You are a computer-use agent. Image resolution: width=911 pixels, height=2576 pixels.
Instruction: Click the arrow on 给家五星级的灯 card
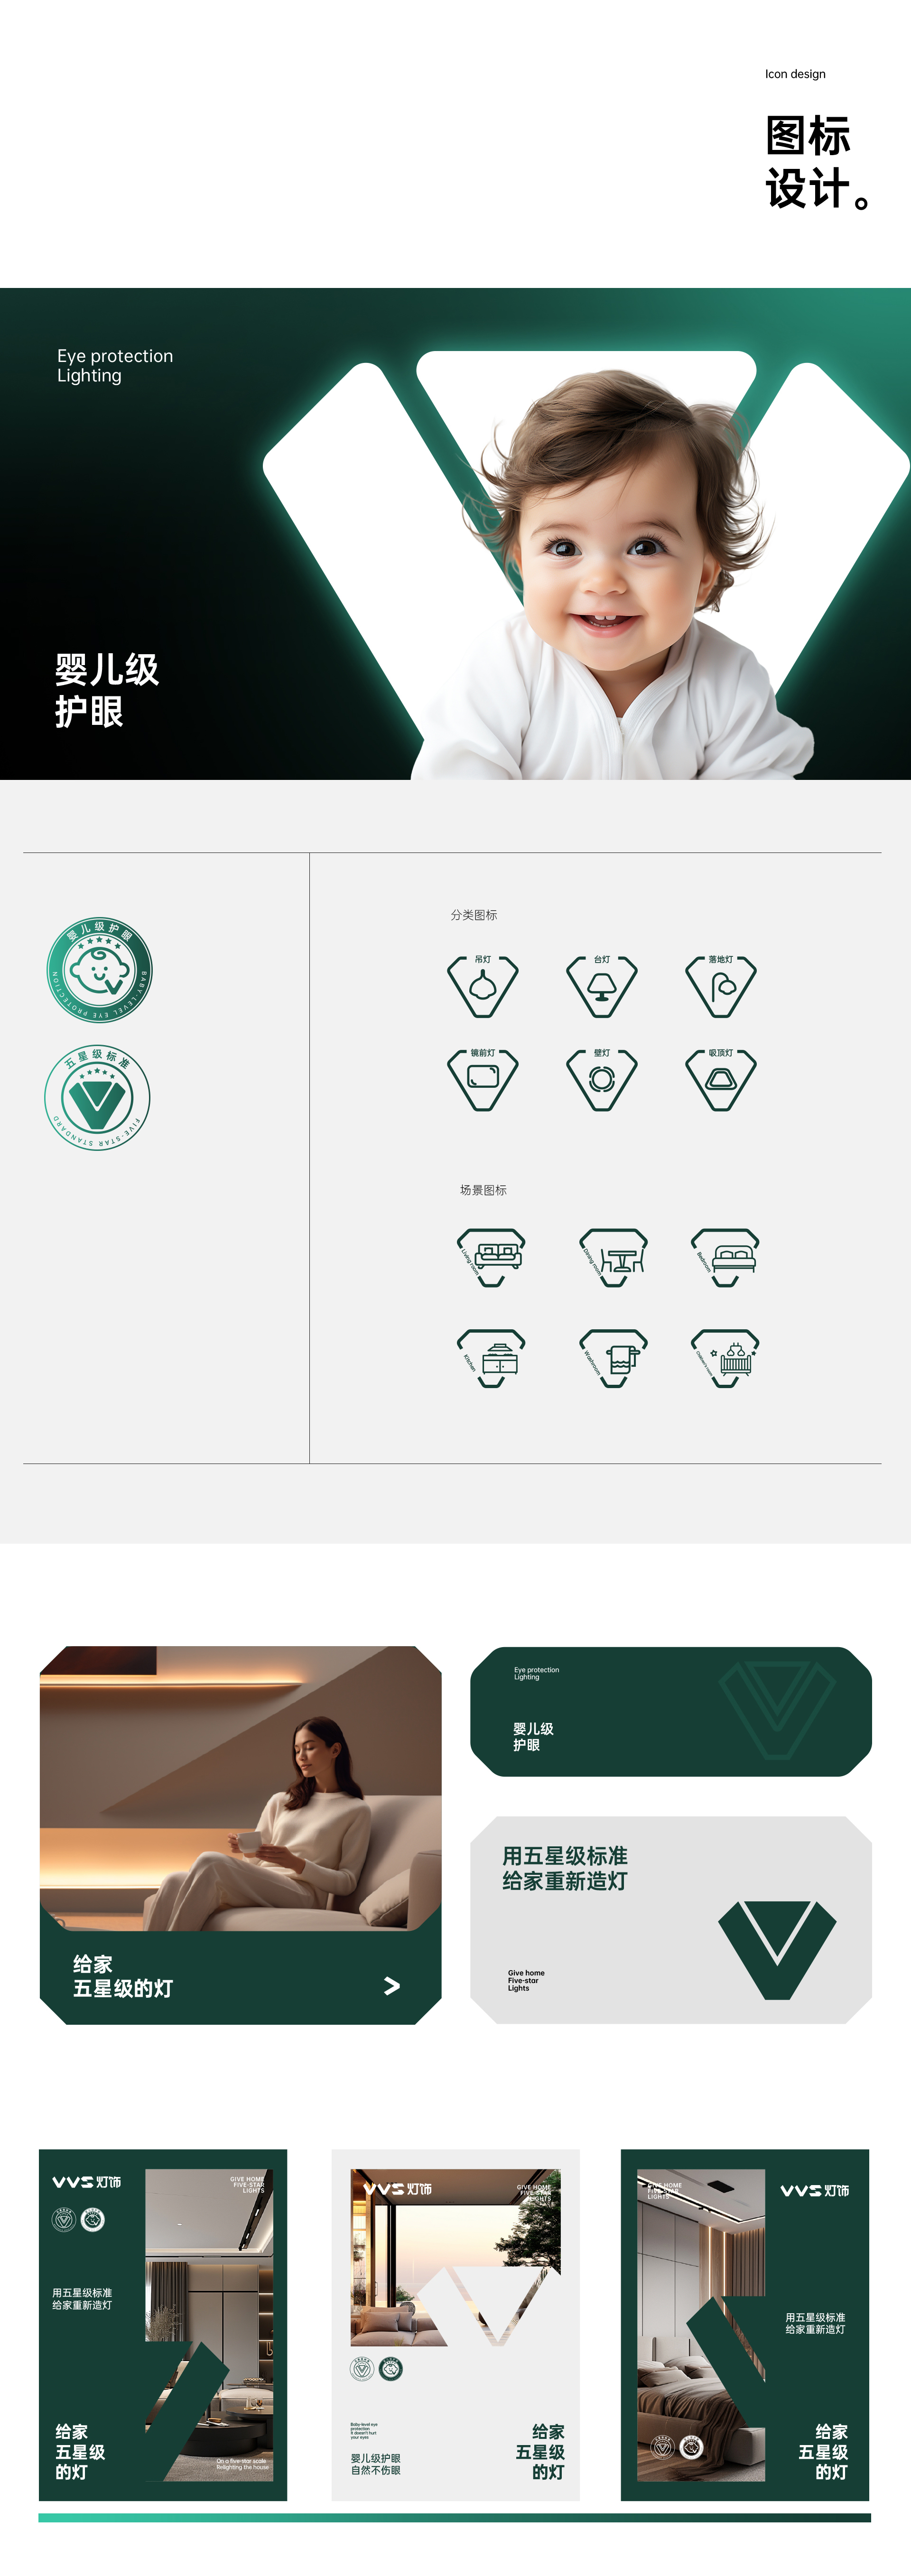[x=392, y=1986]
